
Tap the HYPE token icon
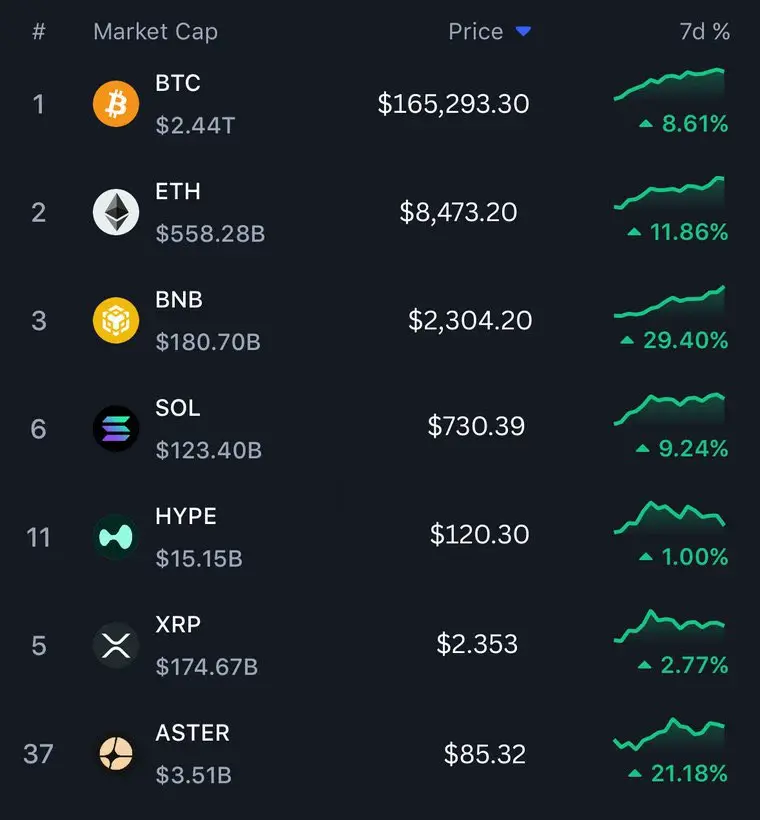click(116, 537)
